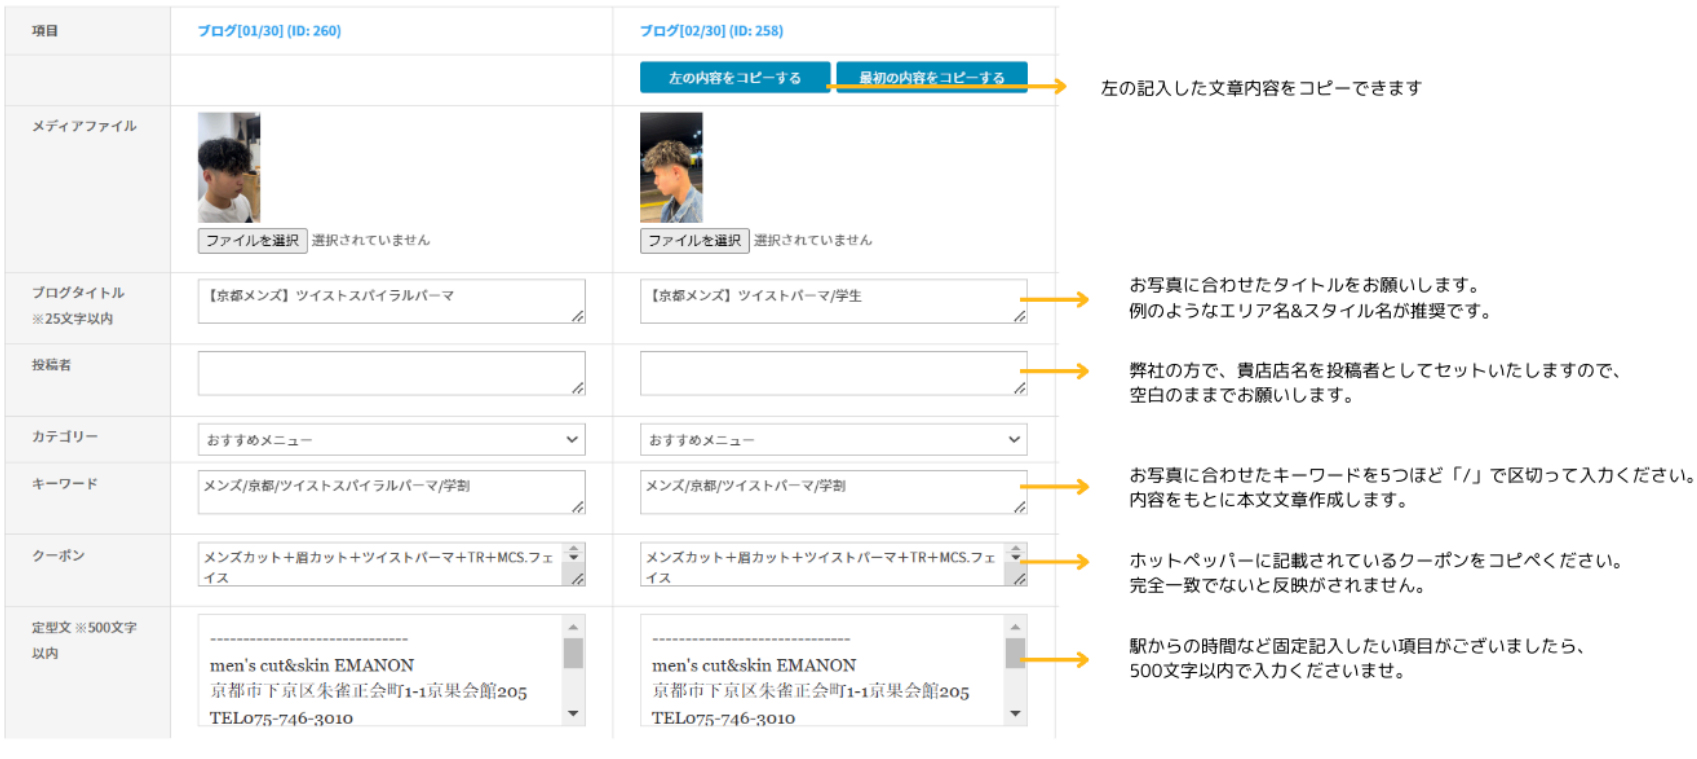Click the ブログ[01/30] (ID: 260) link
The height and width of the screenshot is (759, 1697).
coord(269,31)
